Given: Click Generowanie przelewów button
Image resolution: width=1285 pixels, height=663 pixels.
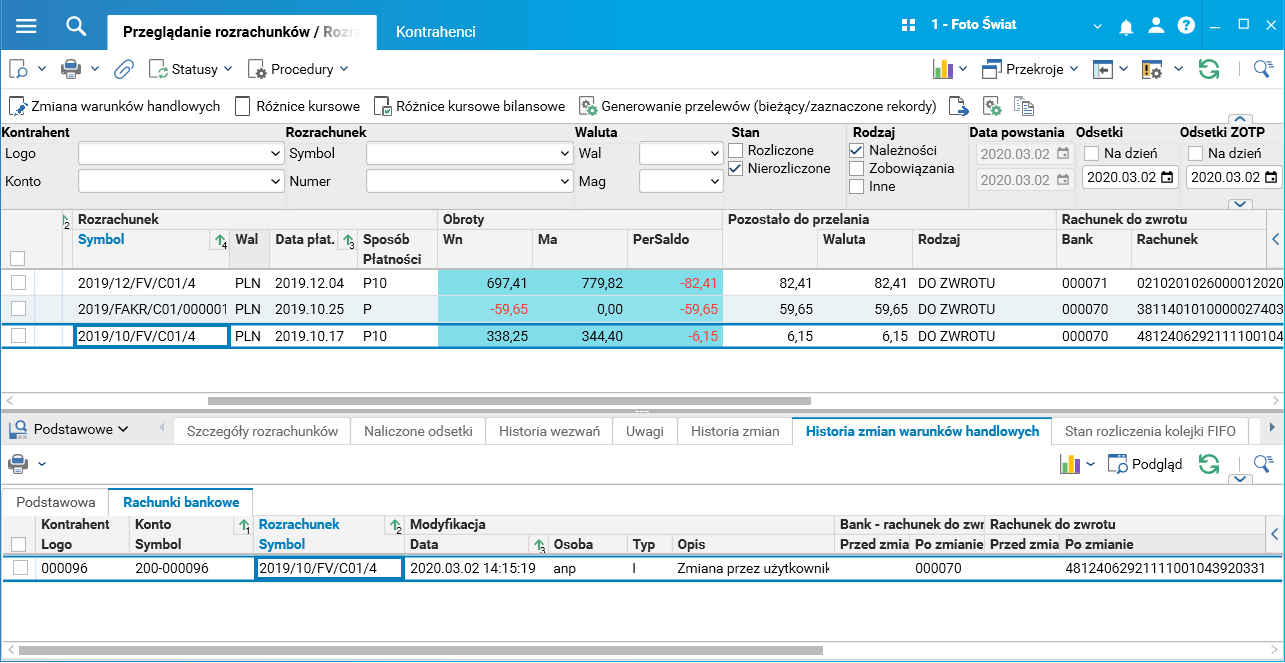Looking at the screenshot, I should click(758, 106).
